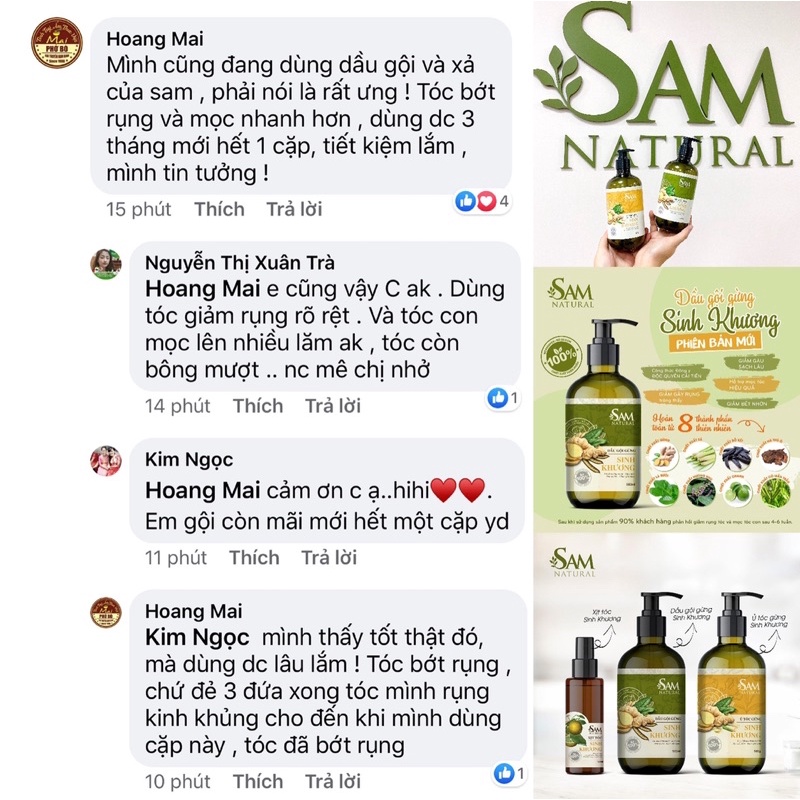The width and height of the screenshot is (800, 800).
Task: Open Hoang Mai's round profile avatar at top
Action: point(57,43)
